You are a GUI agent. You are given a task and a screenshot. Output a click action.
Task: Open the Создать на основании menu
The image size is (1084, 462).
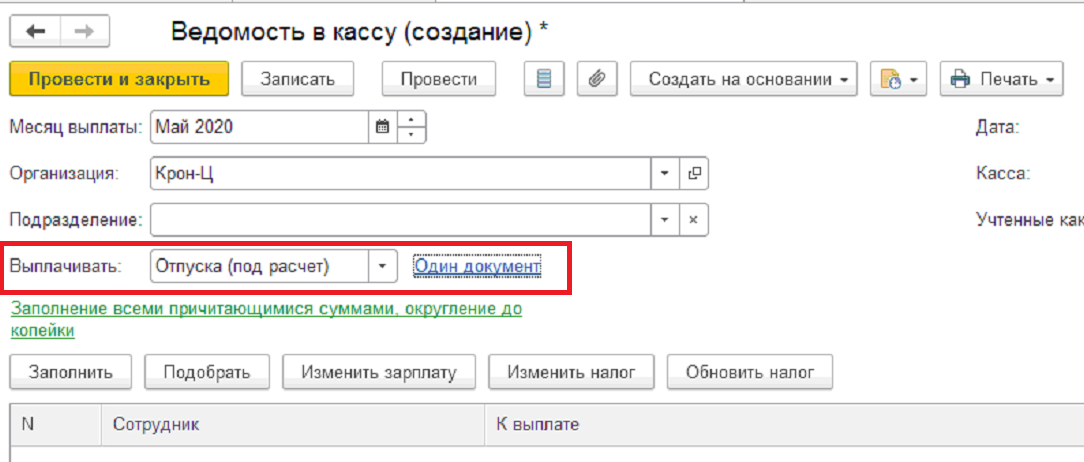click(x=743, y=79)
